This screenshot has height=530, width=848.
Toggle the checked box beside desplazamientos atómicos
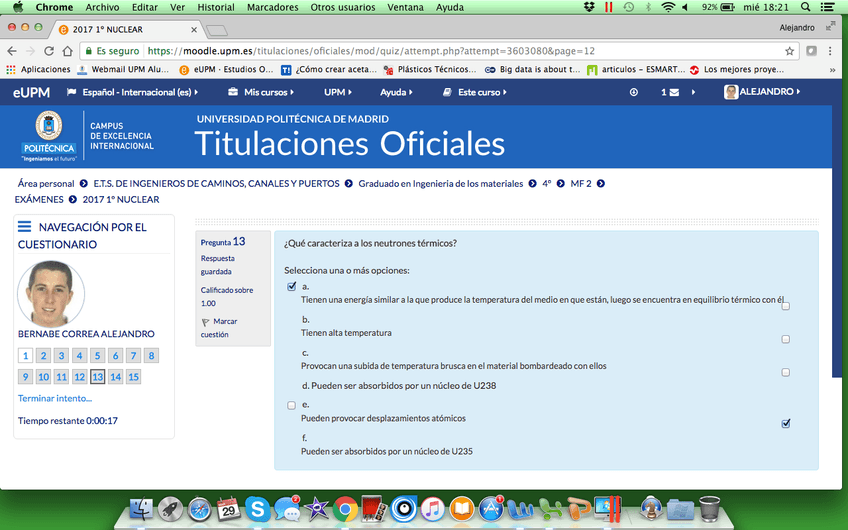point(786,424)
